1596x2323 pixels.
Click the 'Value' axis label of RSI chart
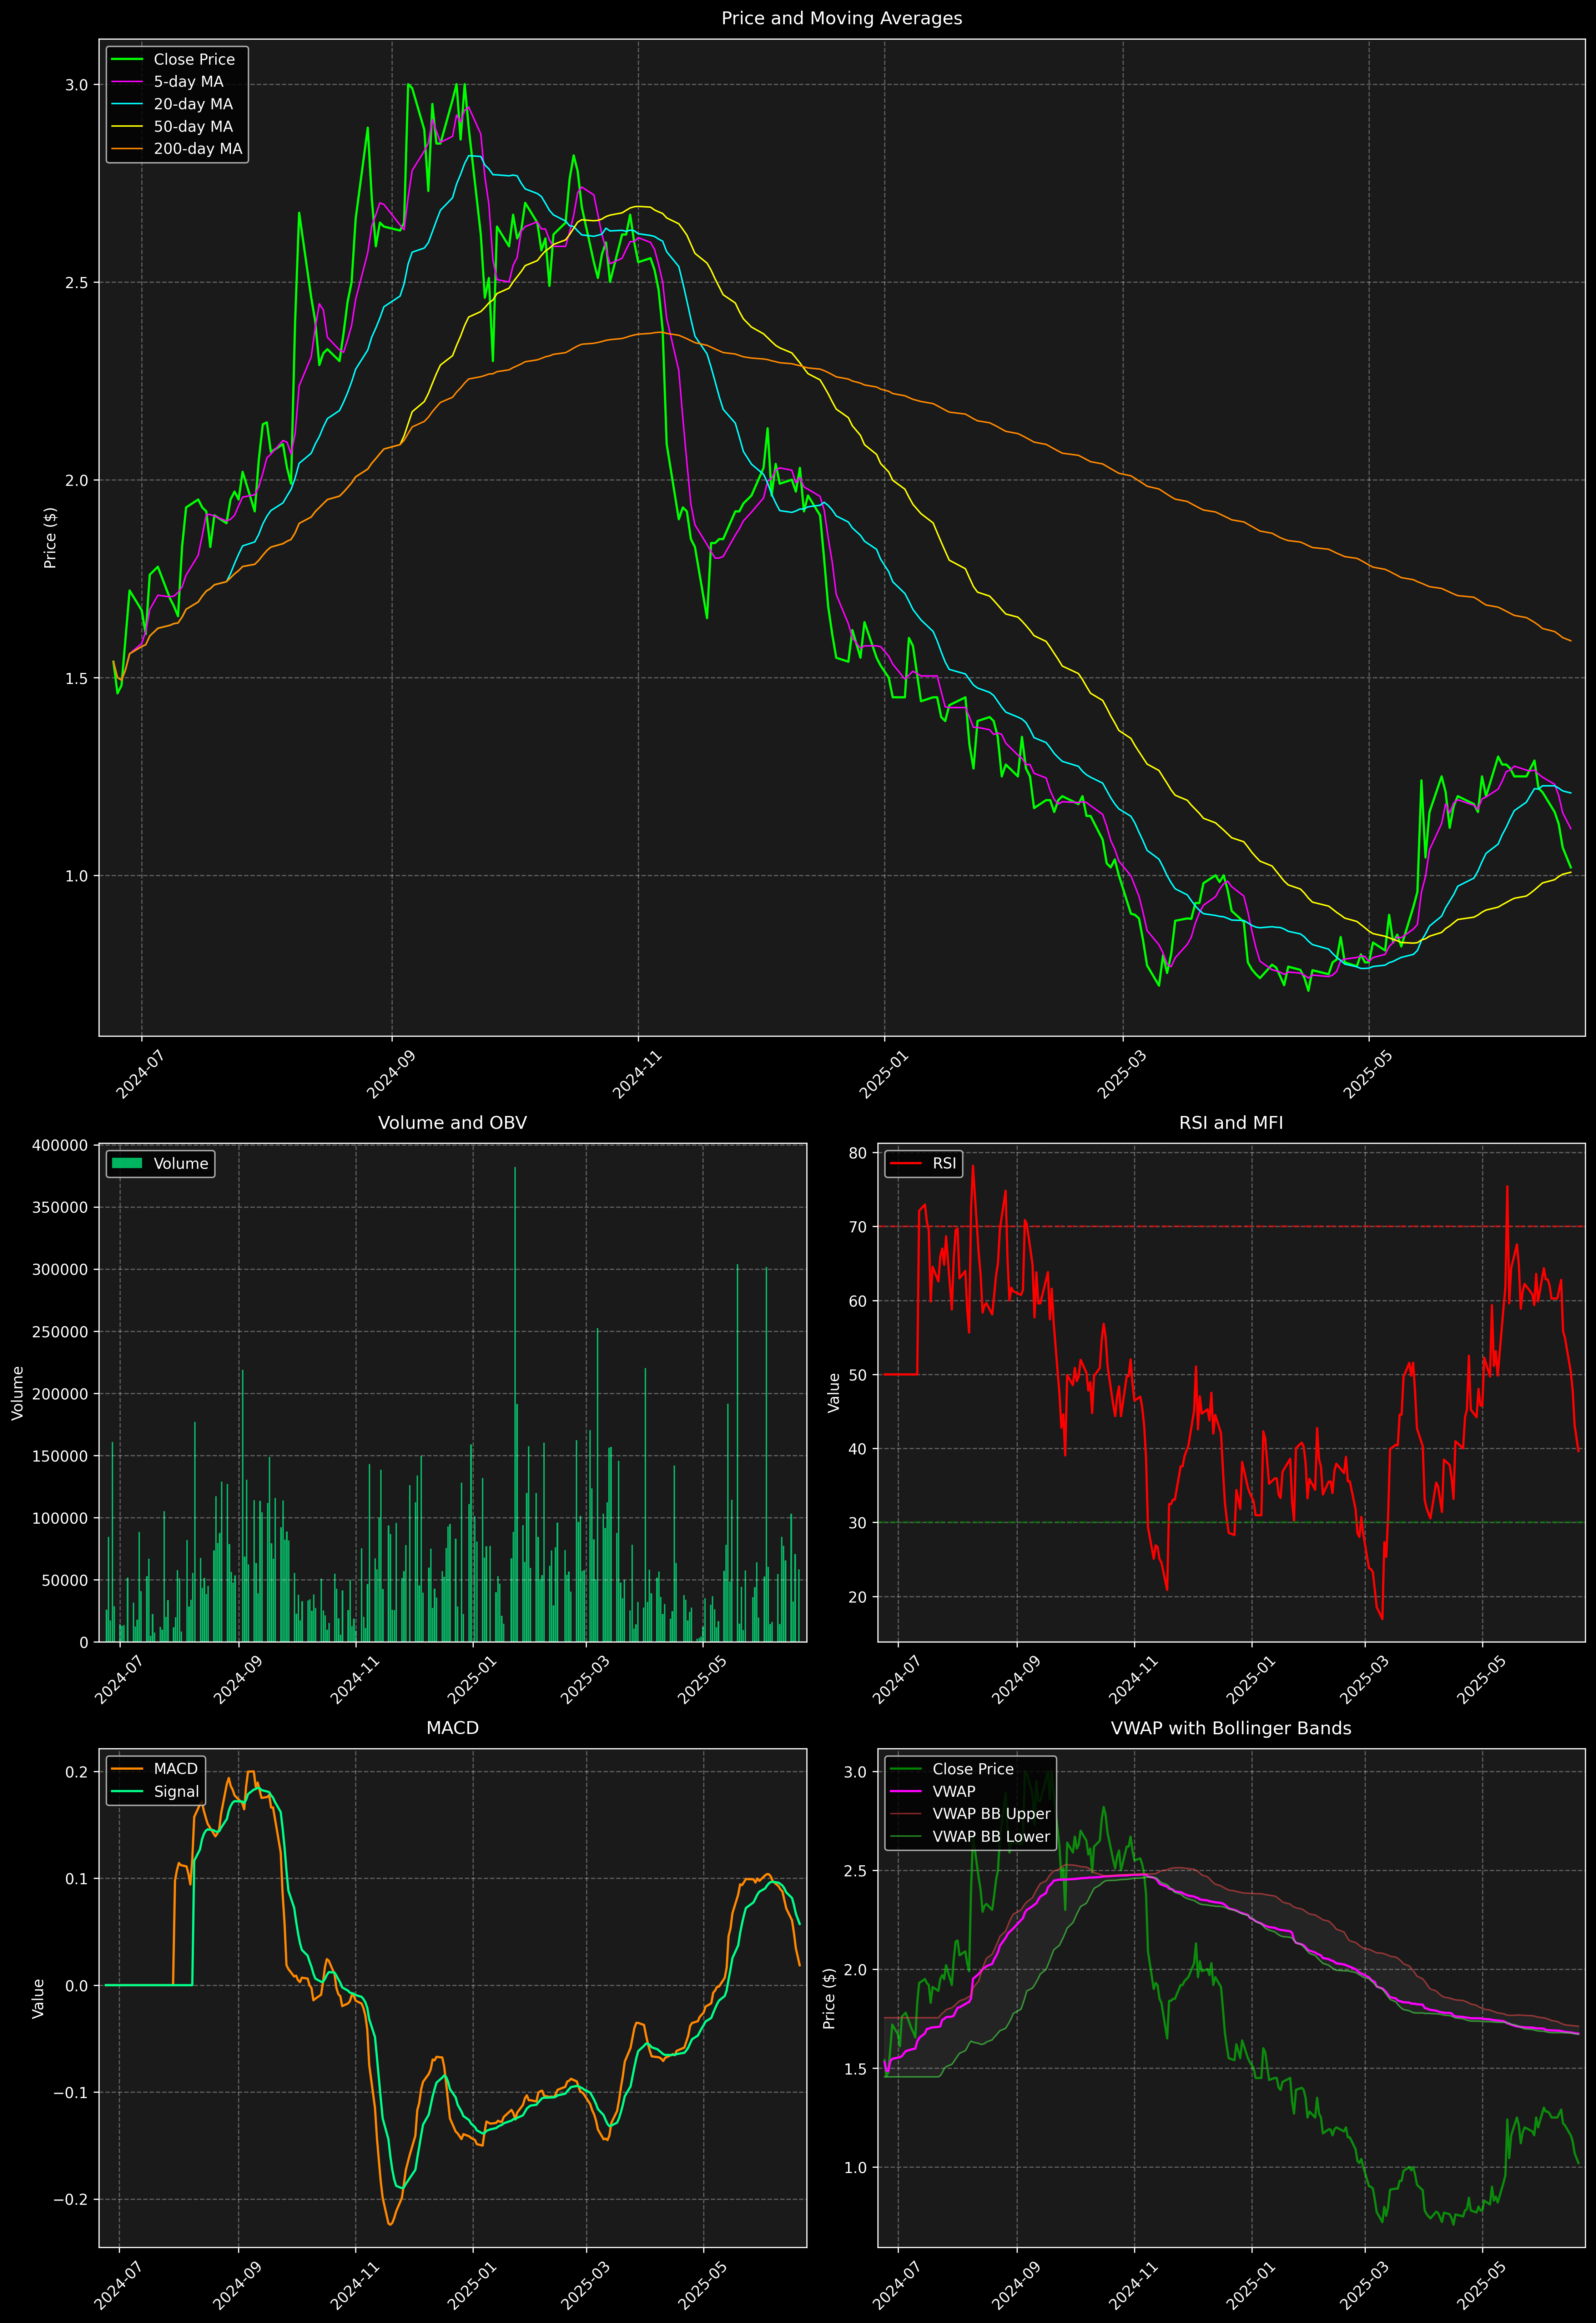834,1392
